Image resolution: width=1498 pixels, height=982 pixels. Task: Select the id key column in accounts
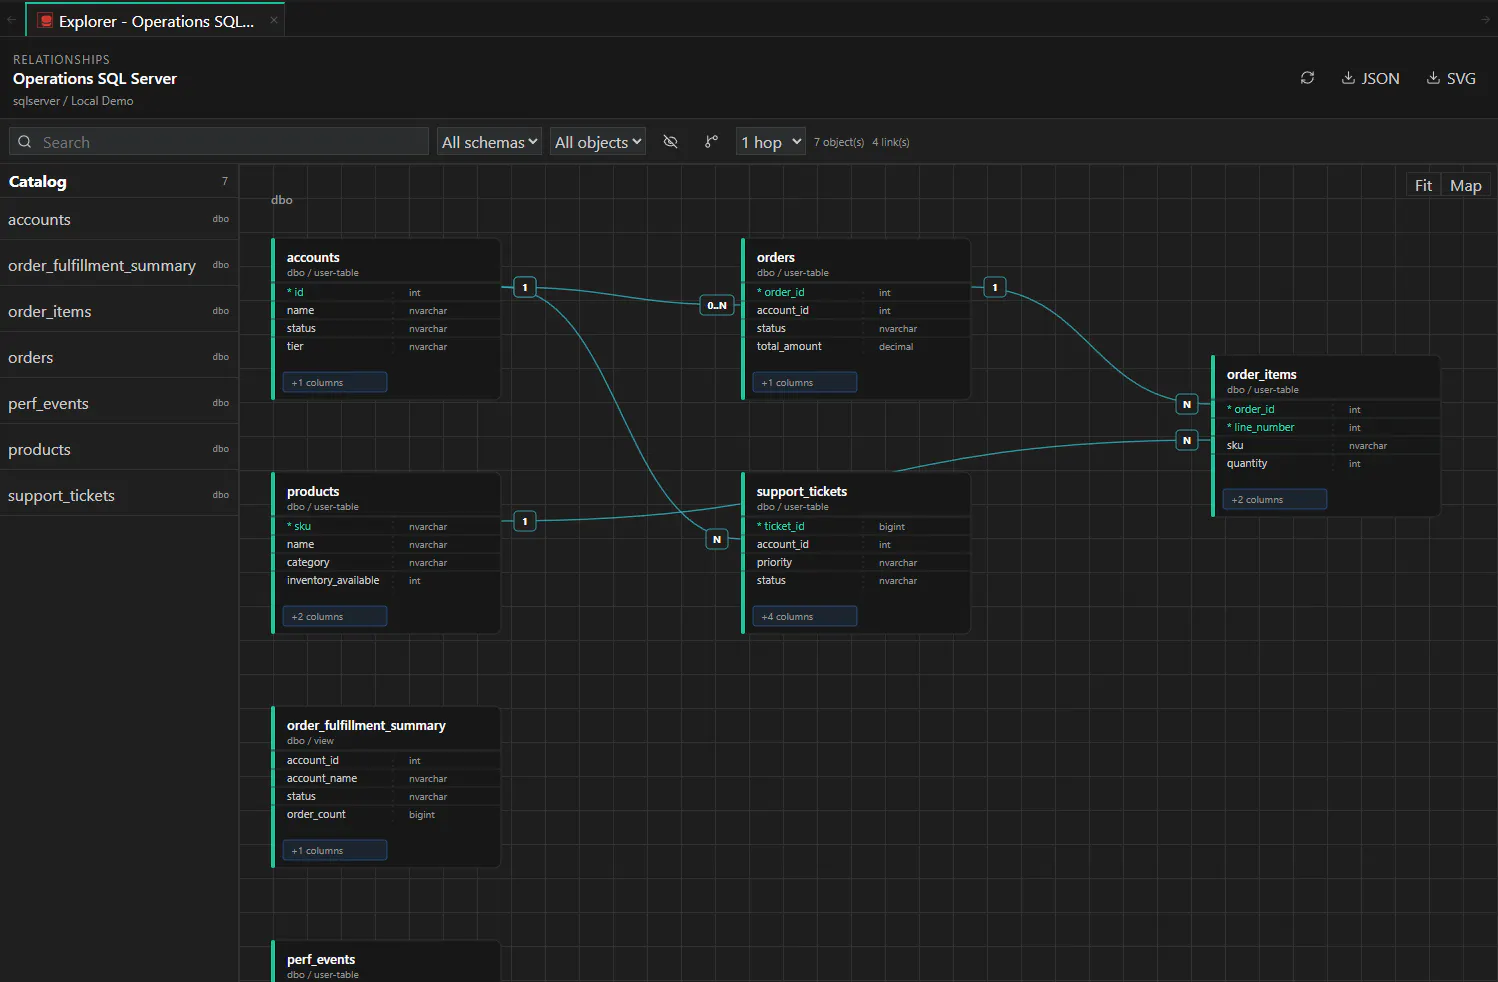tap(387, 292)
